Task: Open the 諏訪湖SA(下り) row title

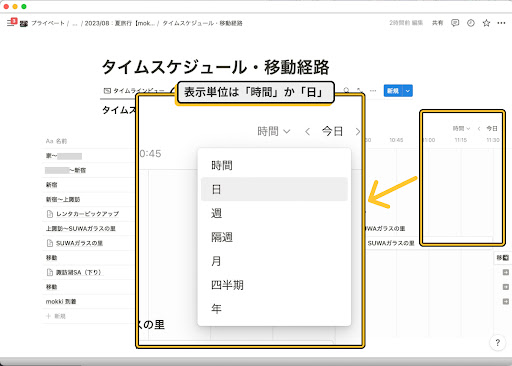Action: tap(78, 272)
